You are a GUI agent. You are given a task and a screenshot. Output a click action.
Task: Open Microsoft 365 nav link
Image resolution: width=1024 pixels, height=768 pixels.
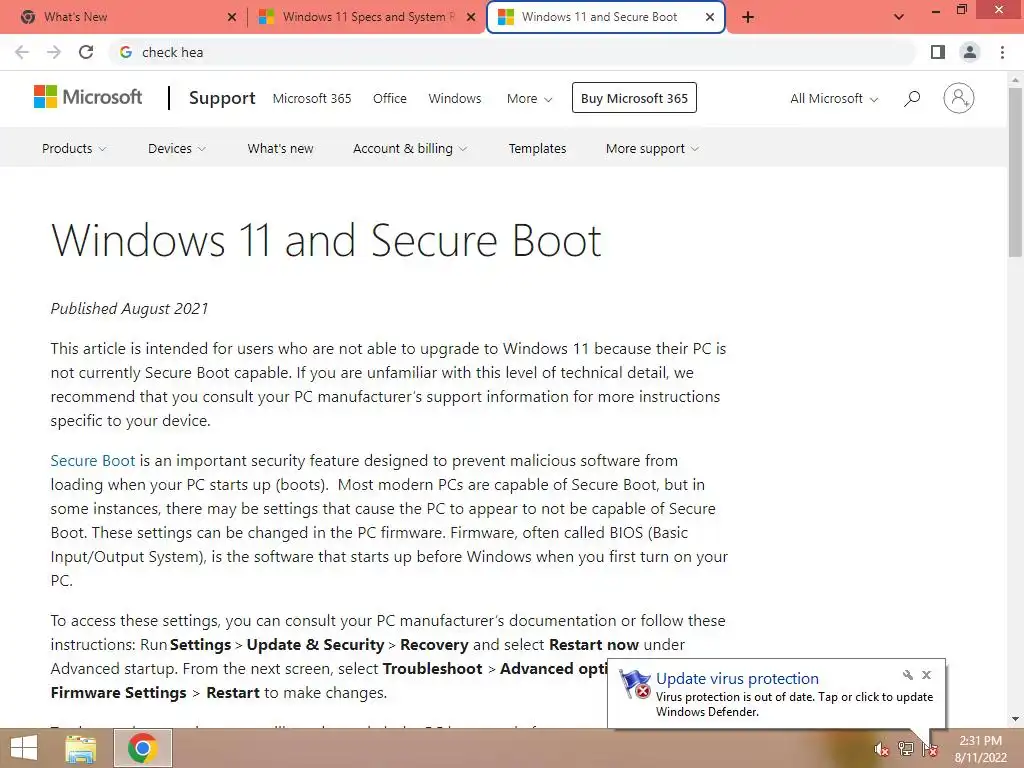pos(312,99)
